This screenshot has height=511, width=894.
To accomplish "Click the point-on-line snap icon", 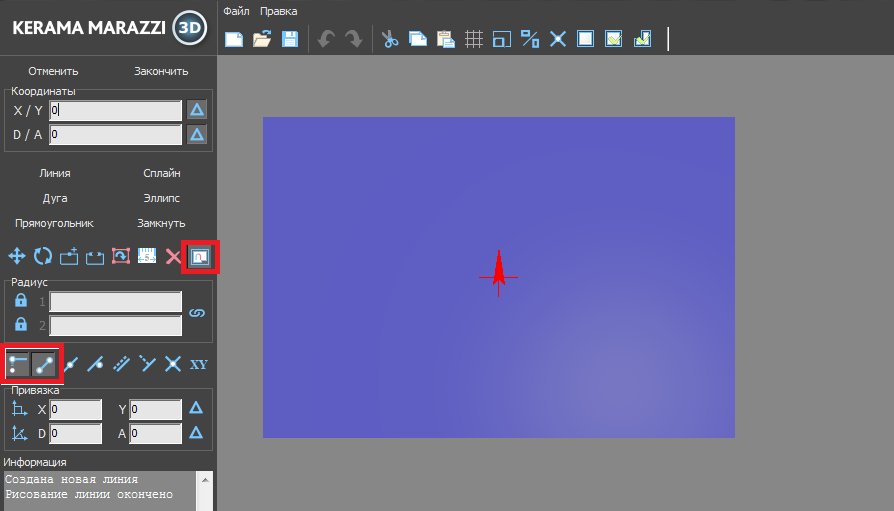I will 95,364.
